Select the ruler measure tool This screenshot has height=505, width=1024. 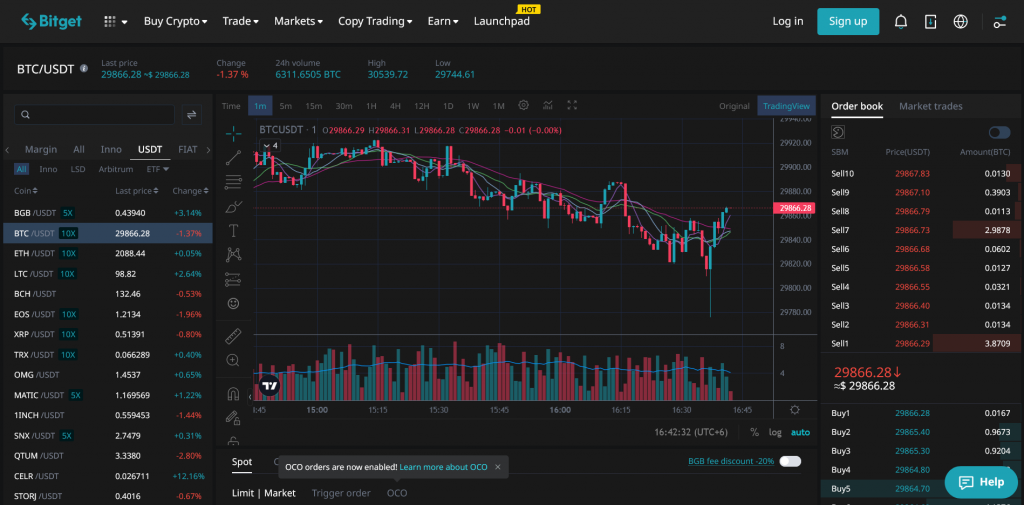pyautogui.click(x=233, y=335)
